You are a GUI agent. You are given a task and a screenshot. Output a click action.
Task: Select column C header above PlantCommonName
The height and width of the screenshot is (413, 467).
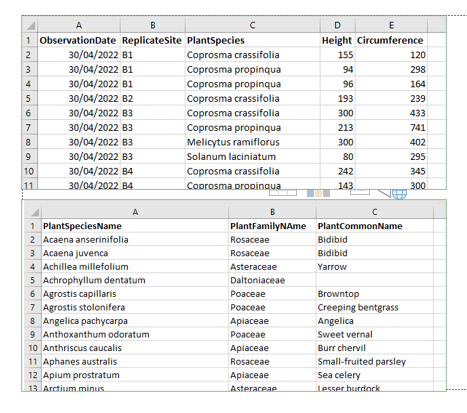pyautogui.click(x=375, y=212)
